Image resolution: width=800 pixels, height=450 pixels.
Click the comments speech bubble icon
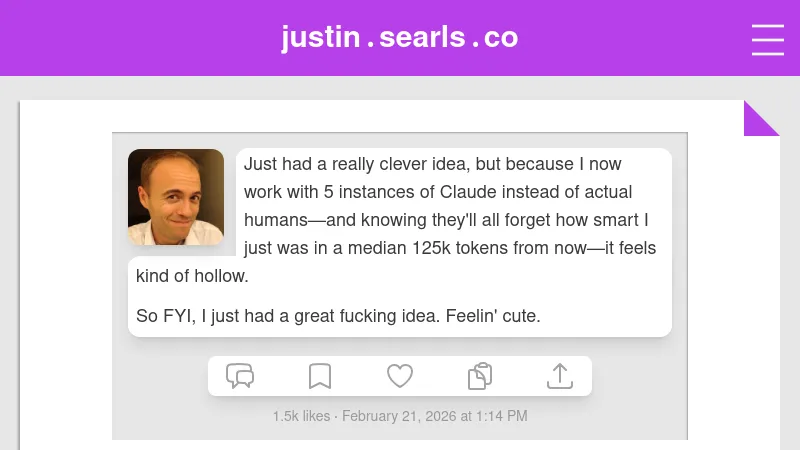point(240,376)
